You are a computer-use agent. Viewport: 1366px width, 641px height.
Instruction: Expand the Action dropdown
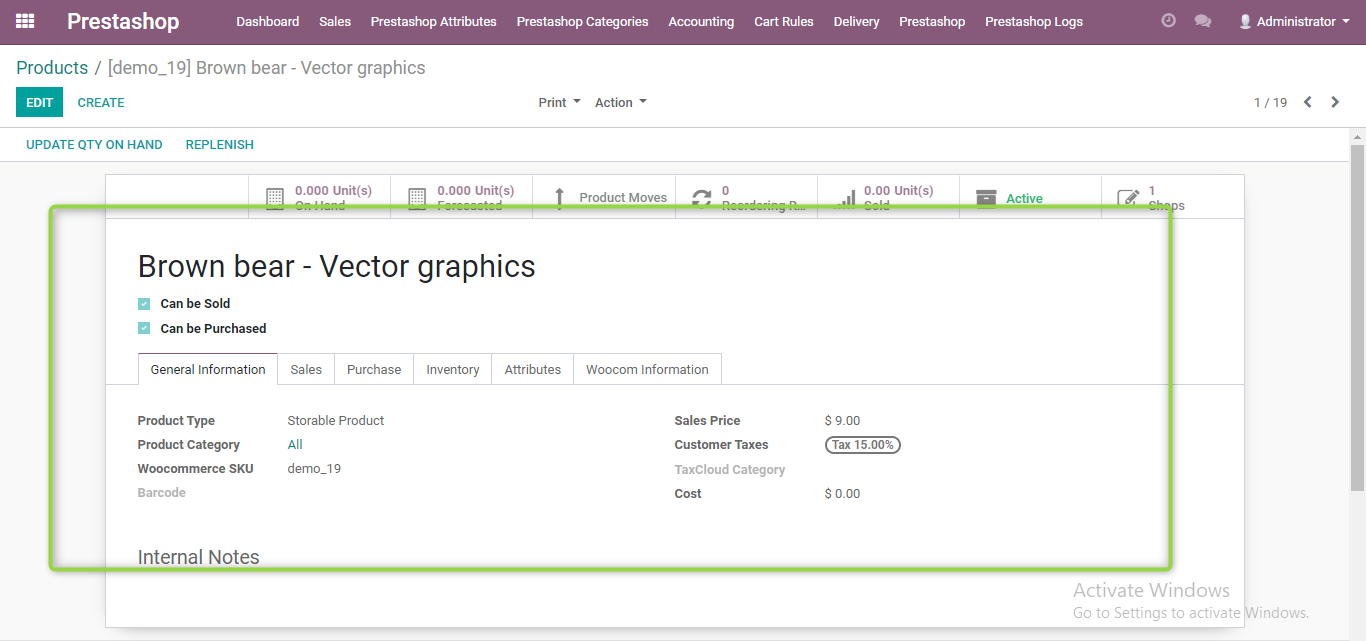[620, 102]
